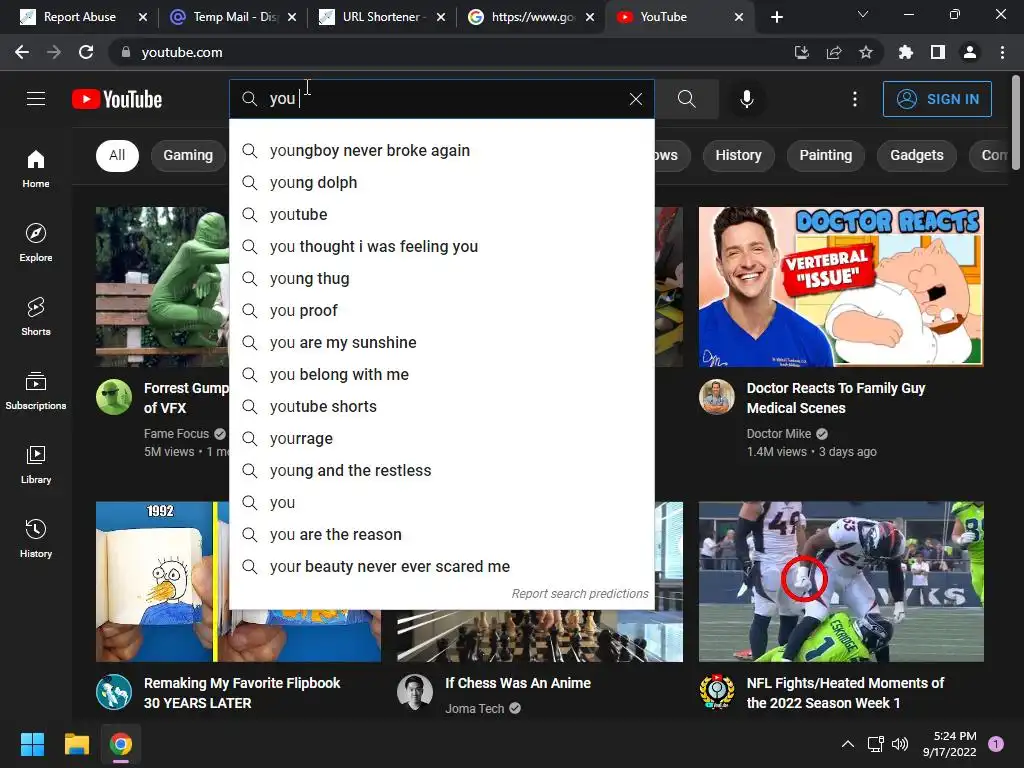Toggle the browser side panel icon

coord(938,52)
